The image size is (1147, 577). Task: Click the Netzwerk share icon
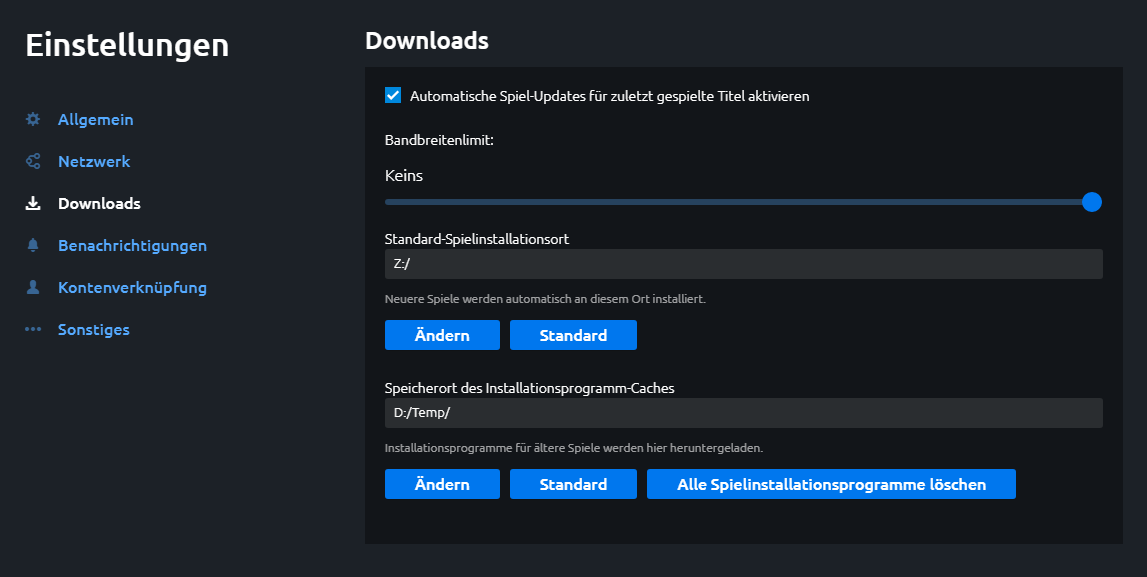pos(33,162)
